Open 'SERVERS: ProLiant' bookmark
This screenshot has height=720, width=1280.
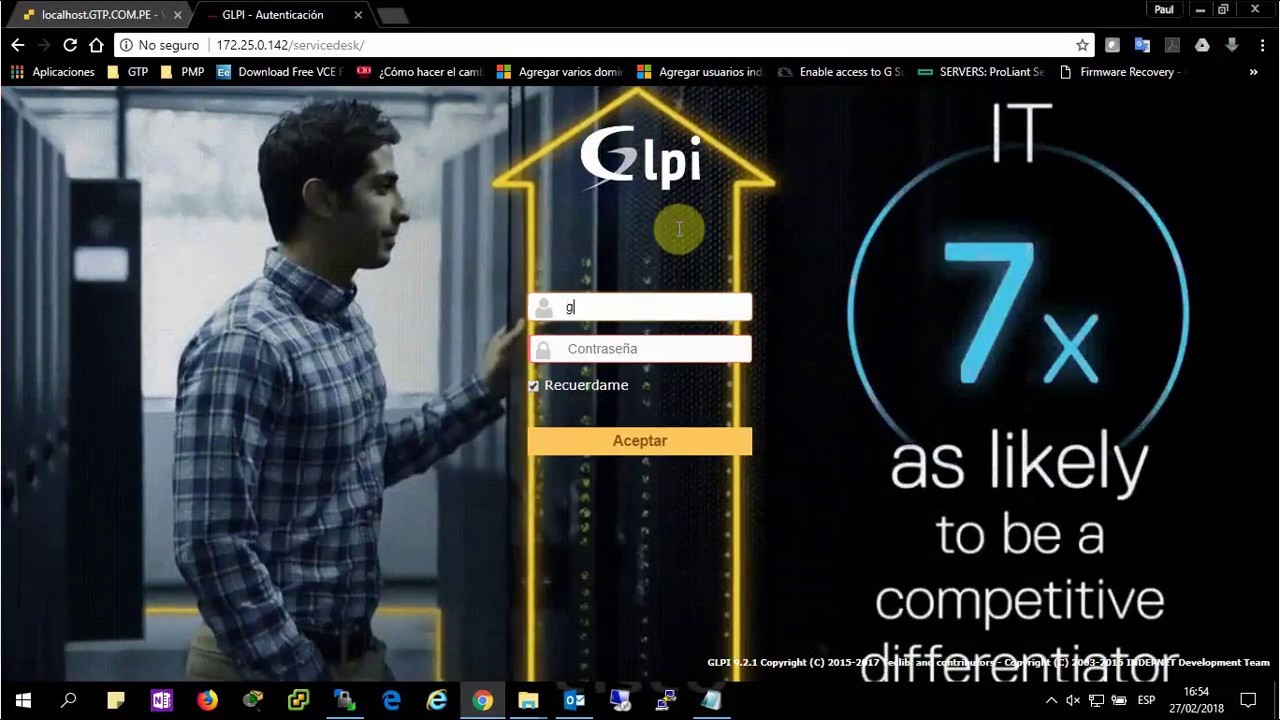coord(981,72)
